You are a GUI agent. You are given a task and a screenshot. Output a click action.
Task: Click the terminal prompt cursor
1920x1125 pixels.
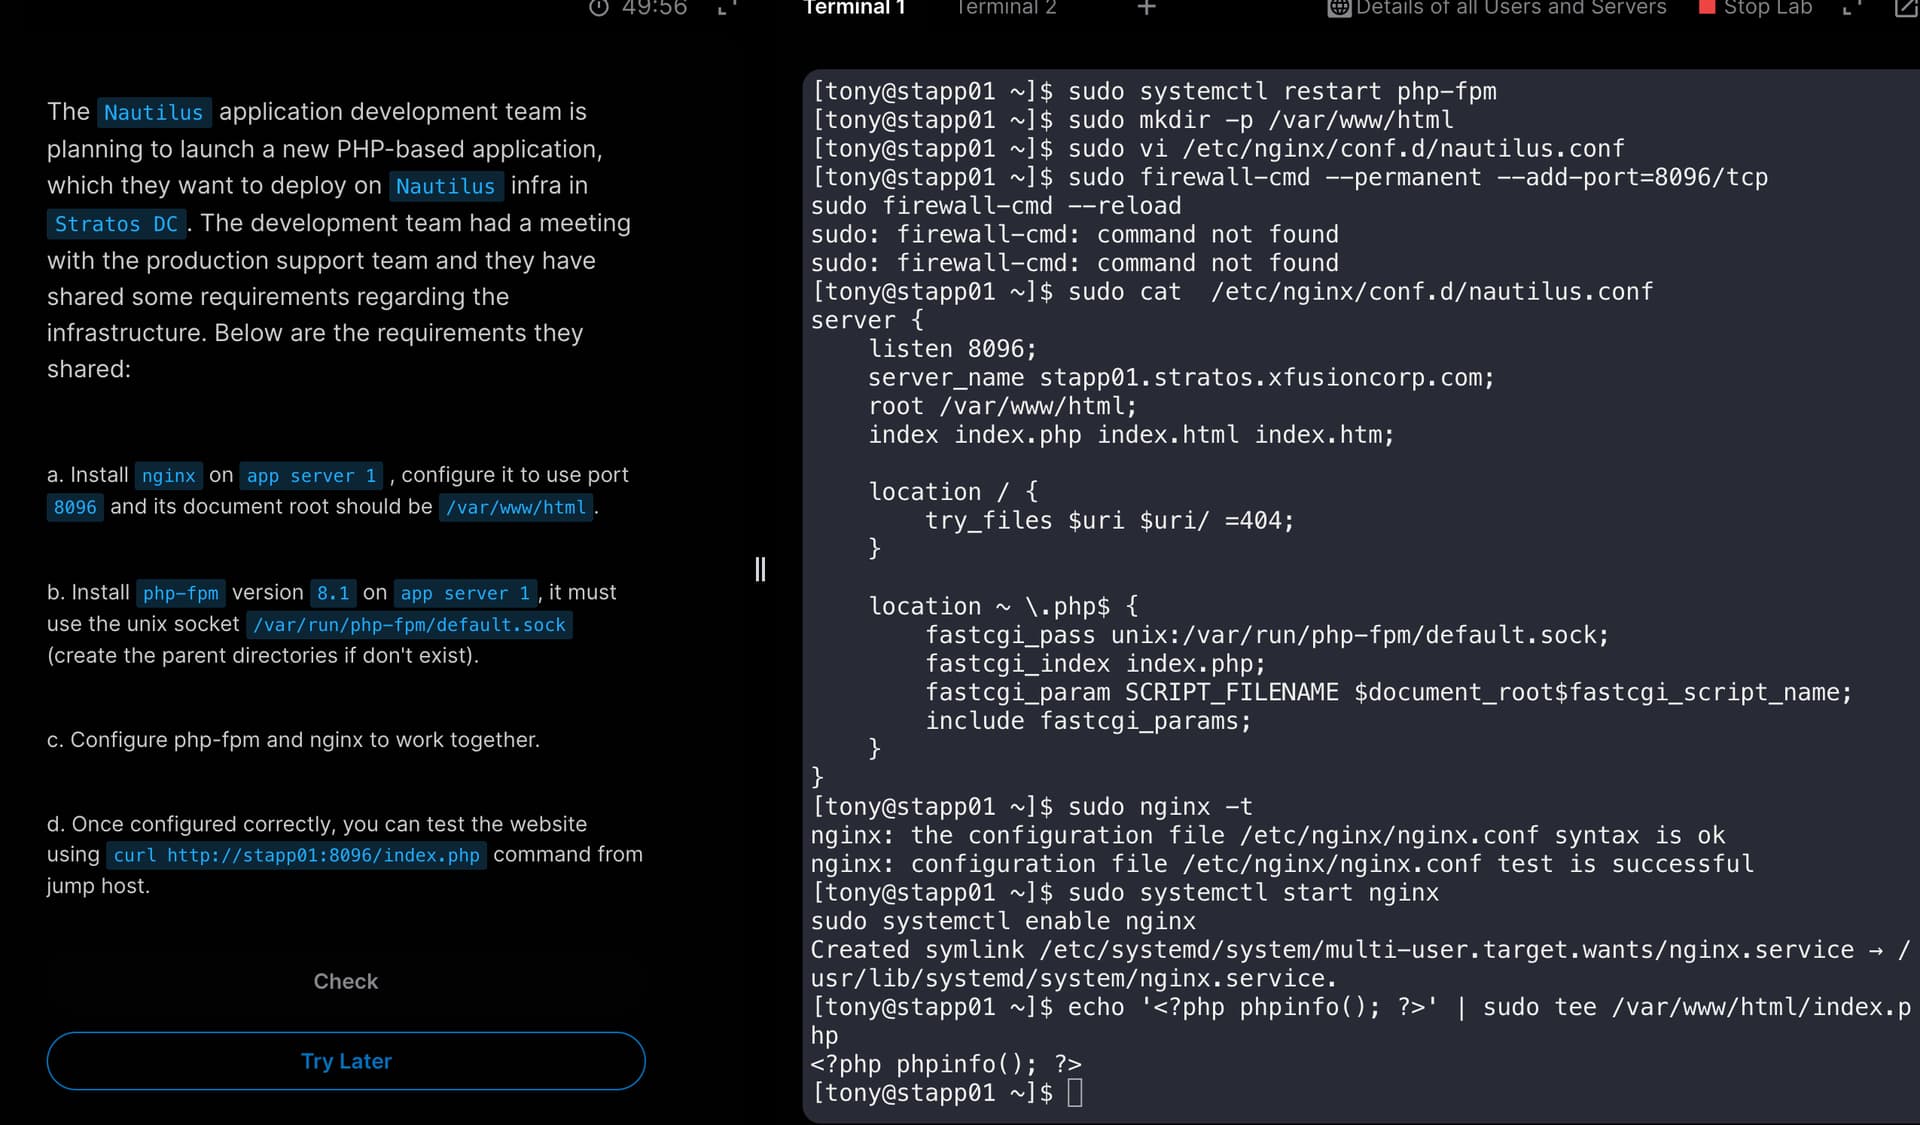(x=1075, y=1092)
